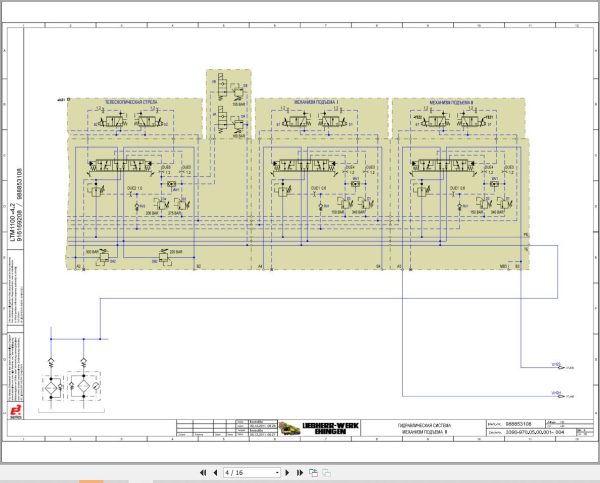Go to the next page
Screen dimensions: 600x483
tap(287, 473)
